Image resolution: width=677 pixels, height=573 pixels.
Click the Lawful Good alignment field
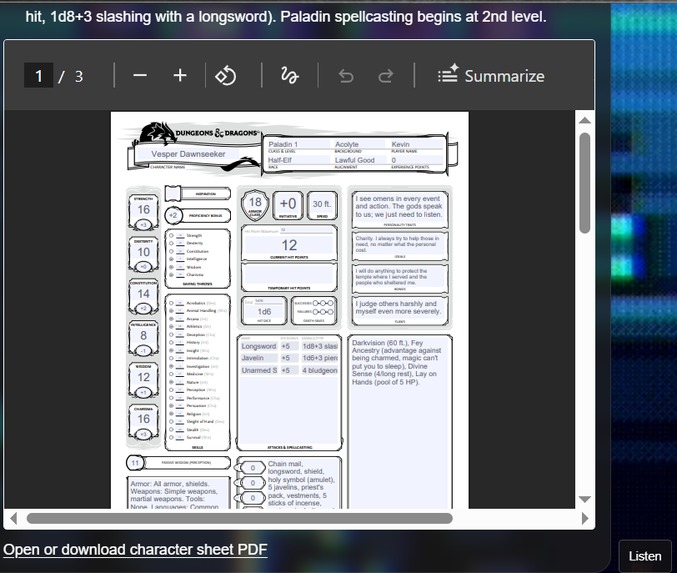(x=359, y=160)
